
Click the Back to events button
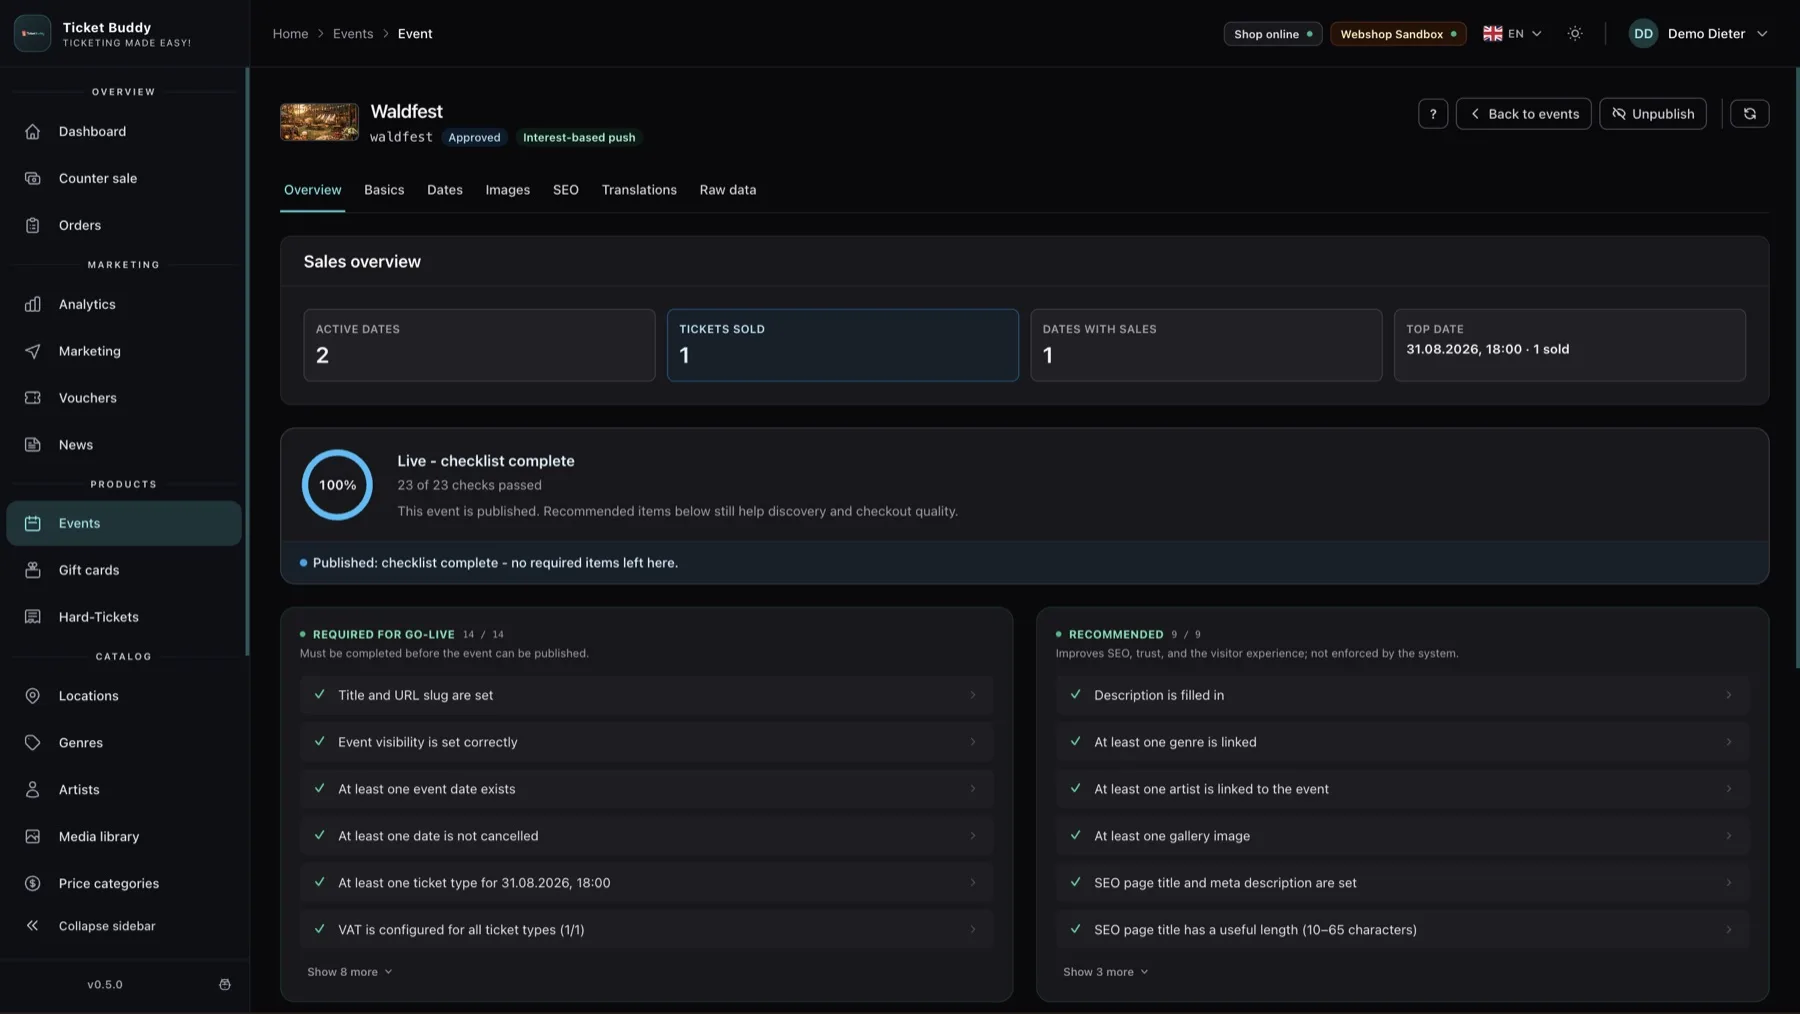[x=1523, y=114]
